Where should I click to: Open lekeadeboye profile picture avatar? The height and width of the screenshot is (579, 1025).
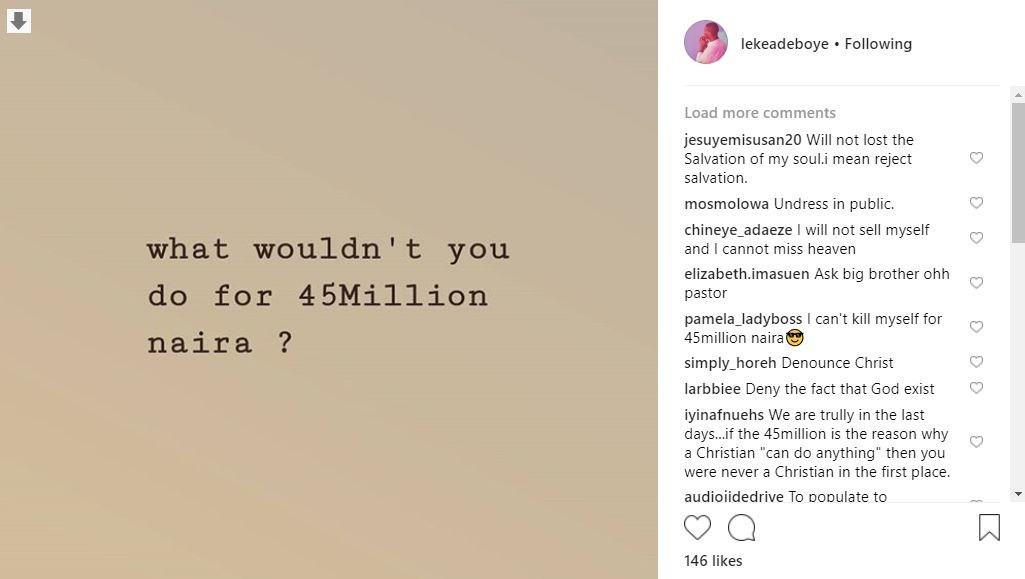coord(705,42)
